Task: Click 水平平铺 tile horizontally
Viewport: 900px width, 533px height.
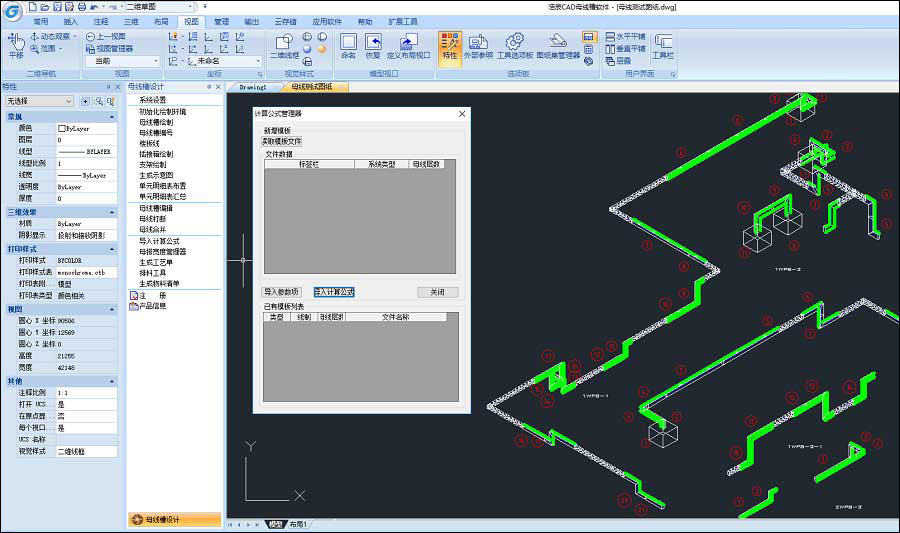Action: point(626,36)
